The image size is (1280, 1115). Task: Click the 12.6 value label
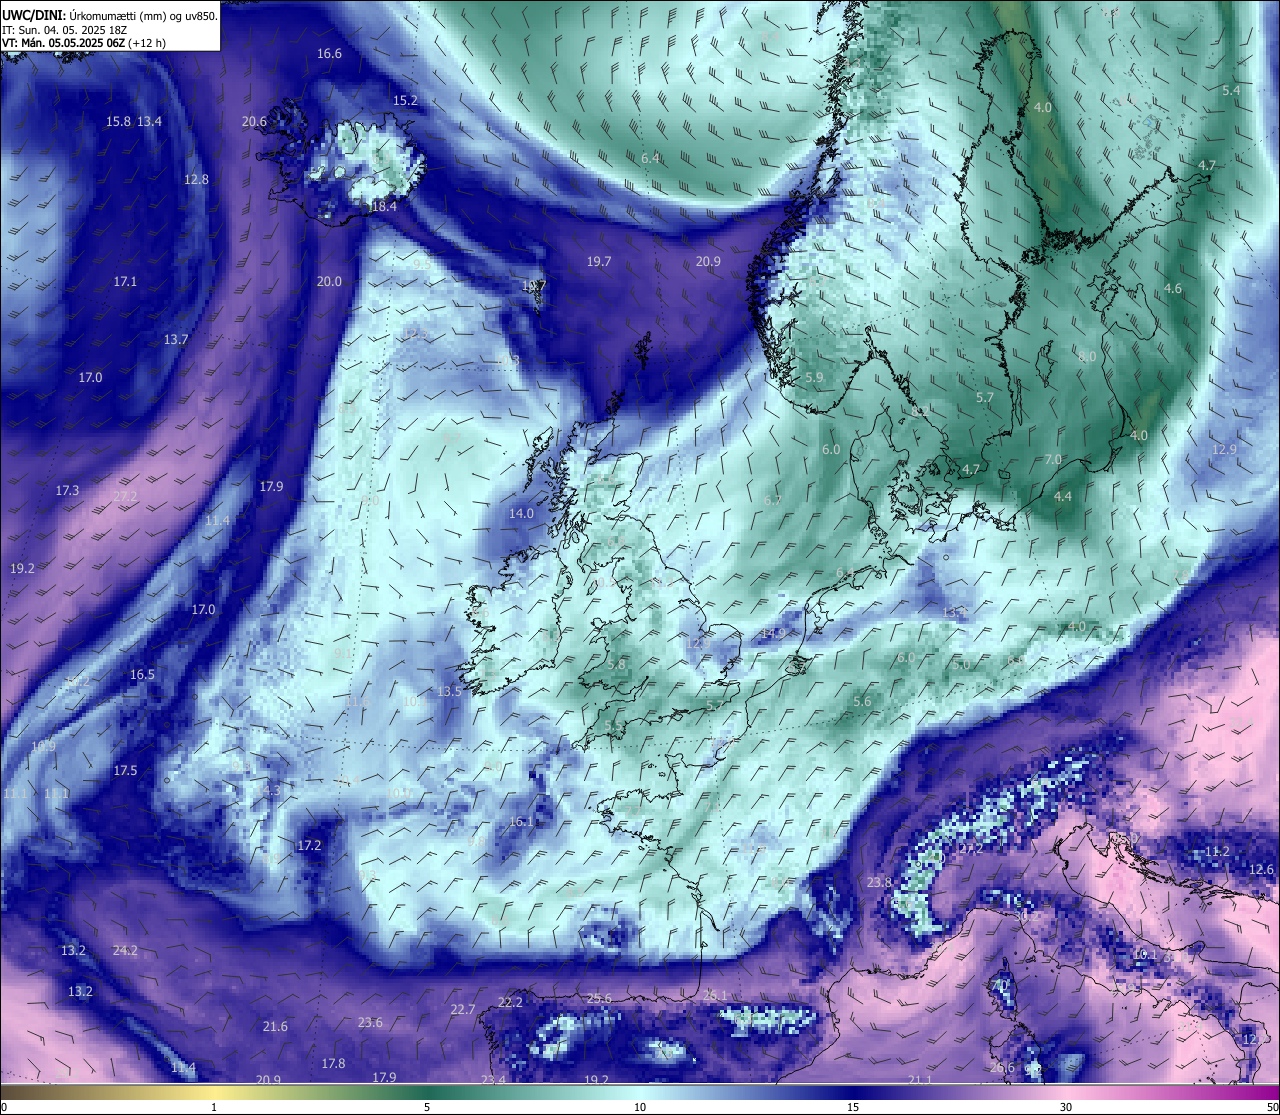coord(1261,870)
